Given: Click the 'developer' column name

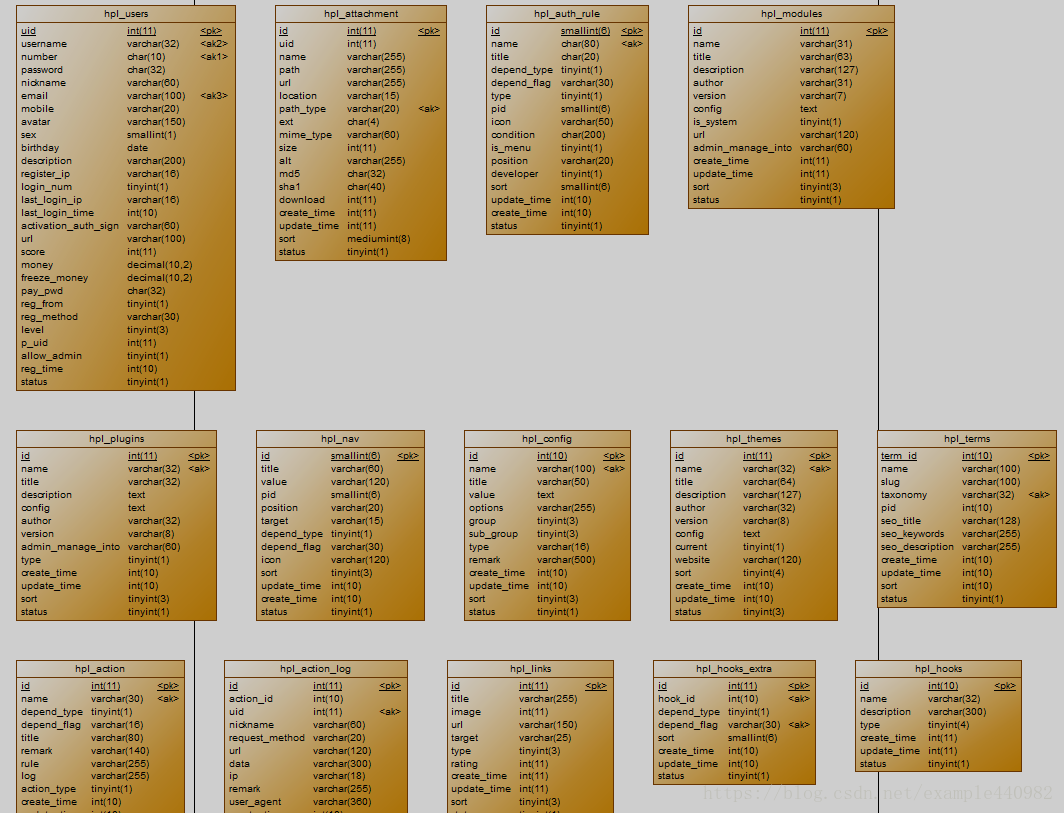Looking at the screenshot, I should pyautogui.click(x=515, y=174).
